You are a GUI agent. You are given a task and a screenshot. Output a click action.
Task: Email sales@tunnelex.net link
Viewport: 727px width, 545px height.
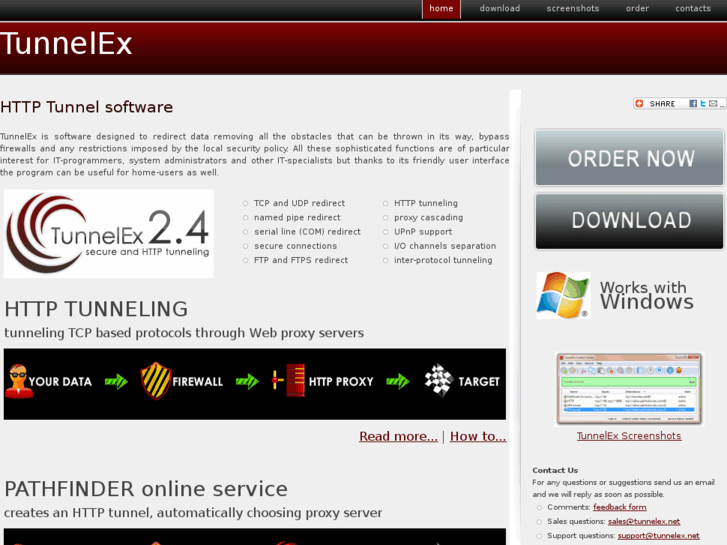tap(644, 522)
